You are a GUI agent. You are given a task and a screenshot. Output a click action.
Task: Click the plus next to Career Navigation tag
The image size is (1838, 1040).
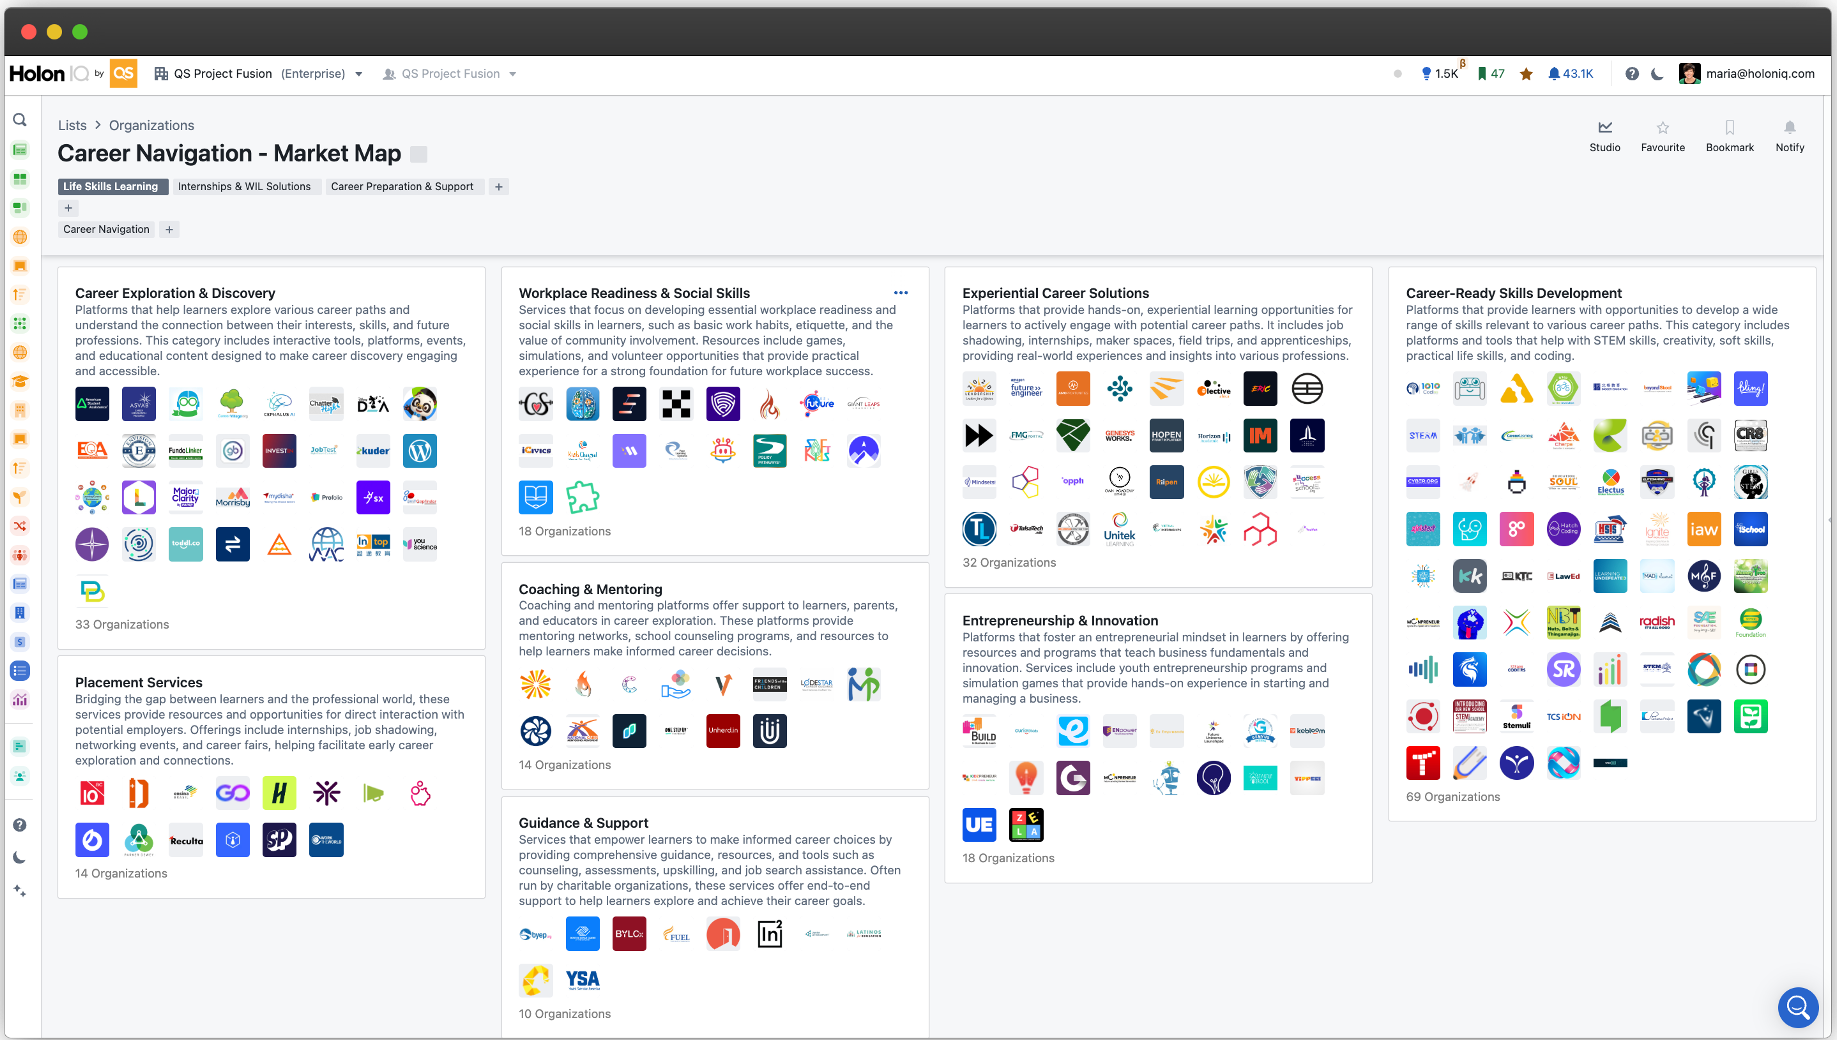pyautogui.click(x=169, y=230)
